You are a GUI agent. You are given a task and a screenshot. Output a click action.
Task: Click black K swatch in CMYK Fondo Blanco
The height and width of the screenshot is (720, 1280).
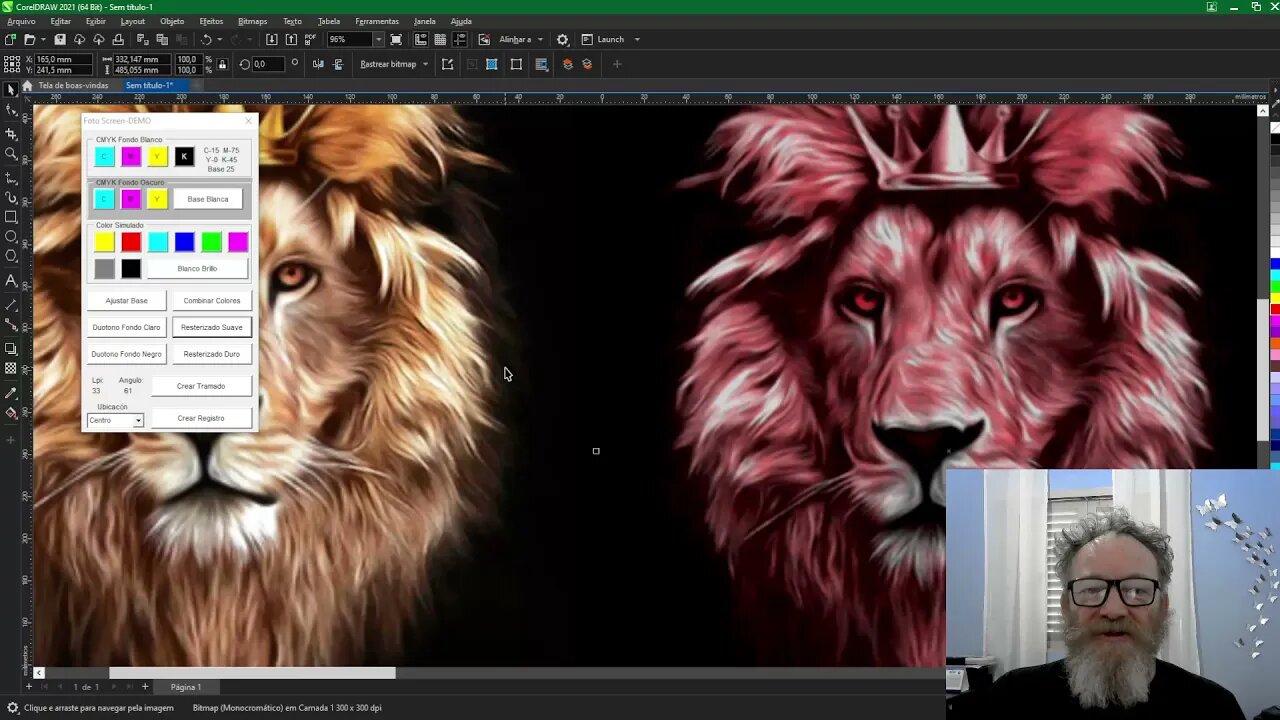tap(184, 157)
